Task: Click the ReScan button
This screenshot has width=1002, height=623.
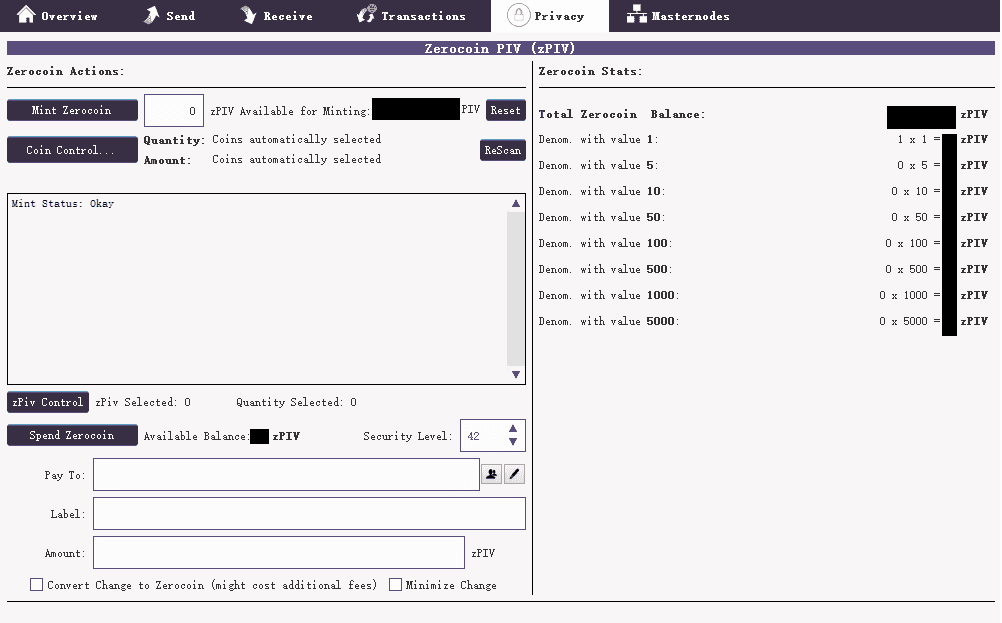Action: 502,150
